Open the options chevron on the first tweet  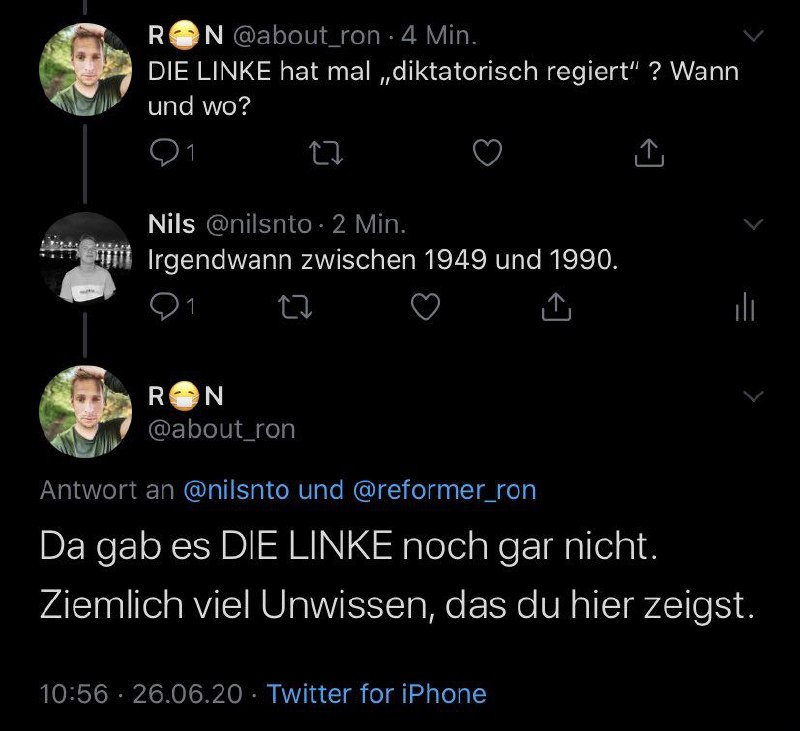[754, 37]
